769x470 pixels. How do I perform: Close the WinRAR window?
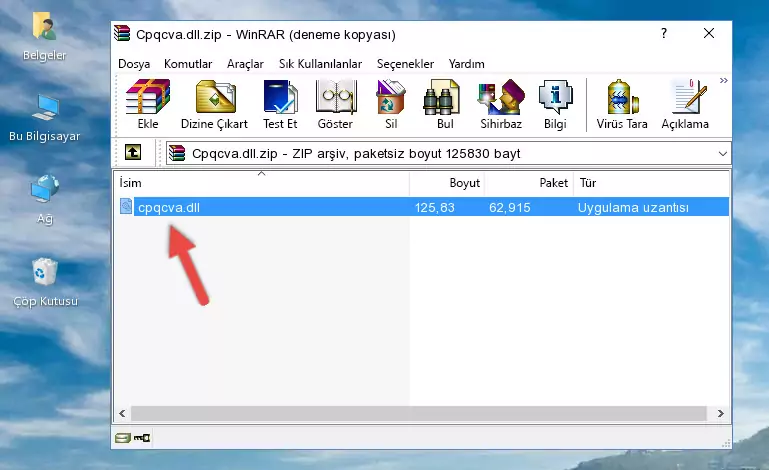tap(709, 33)
